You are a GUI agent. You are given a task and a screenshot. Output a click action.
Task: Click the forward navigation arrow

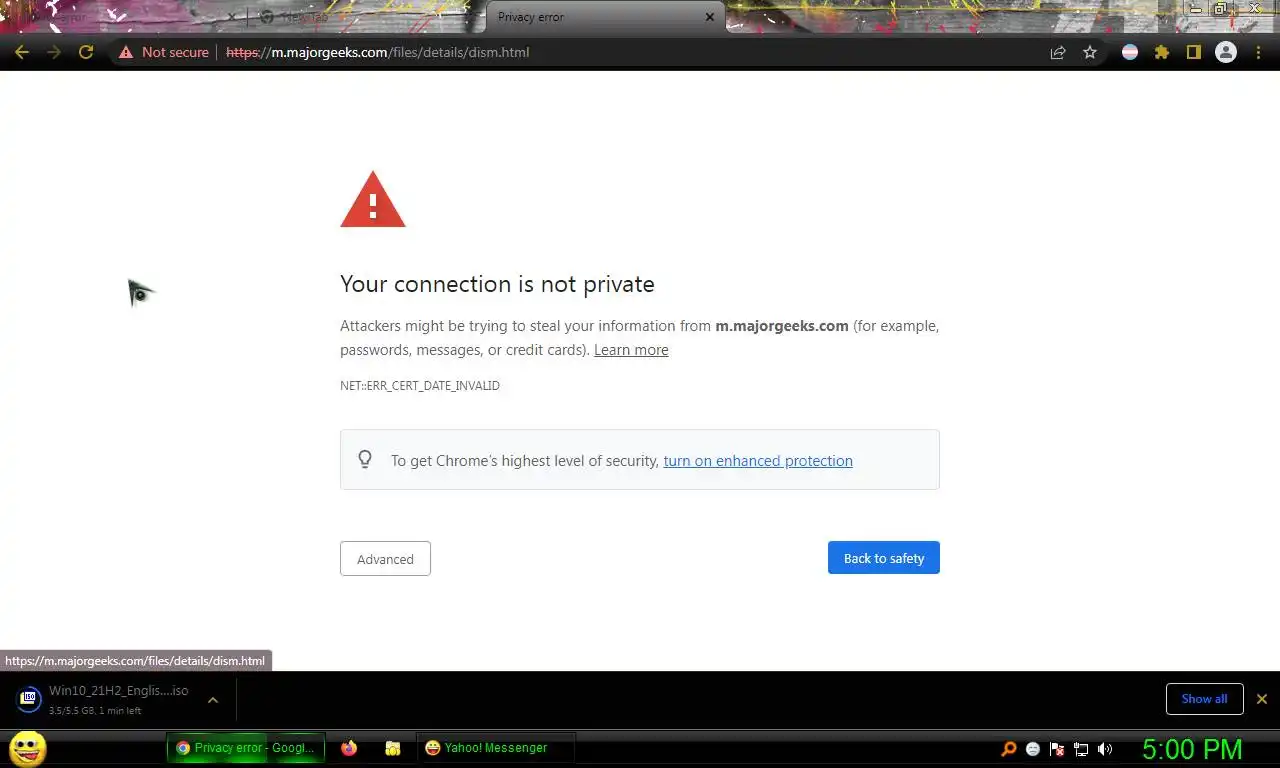54,52
